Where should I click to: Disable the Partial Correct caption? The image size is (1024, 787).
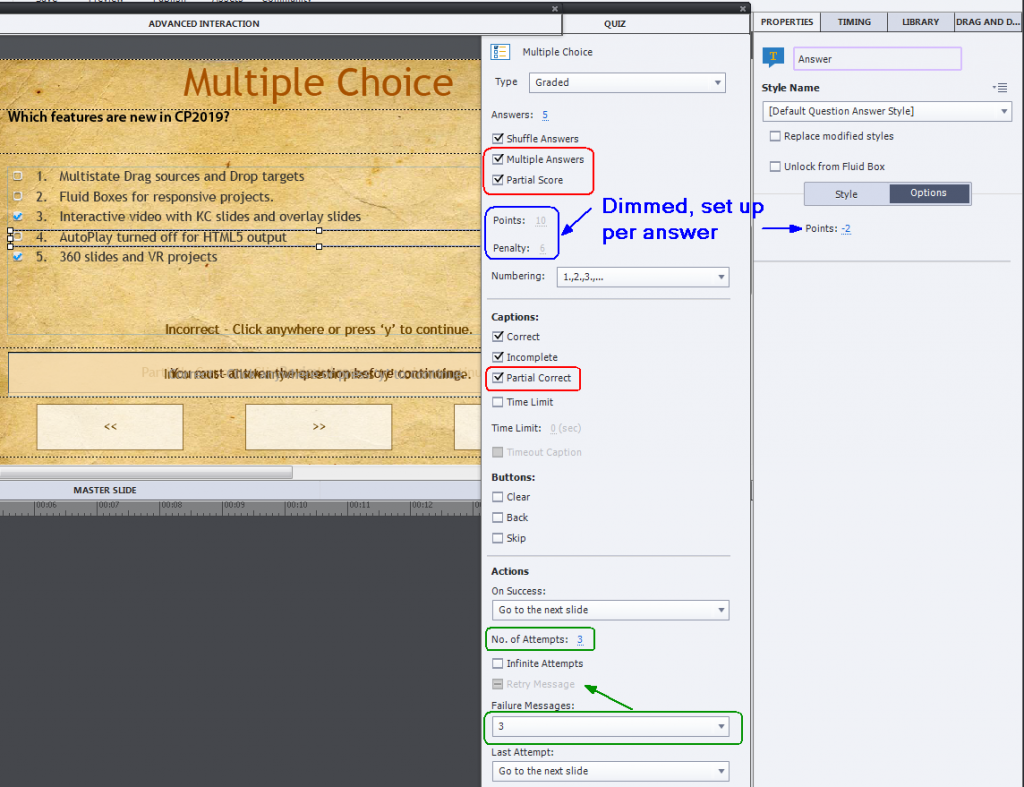(x=498, y=378)
